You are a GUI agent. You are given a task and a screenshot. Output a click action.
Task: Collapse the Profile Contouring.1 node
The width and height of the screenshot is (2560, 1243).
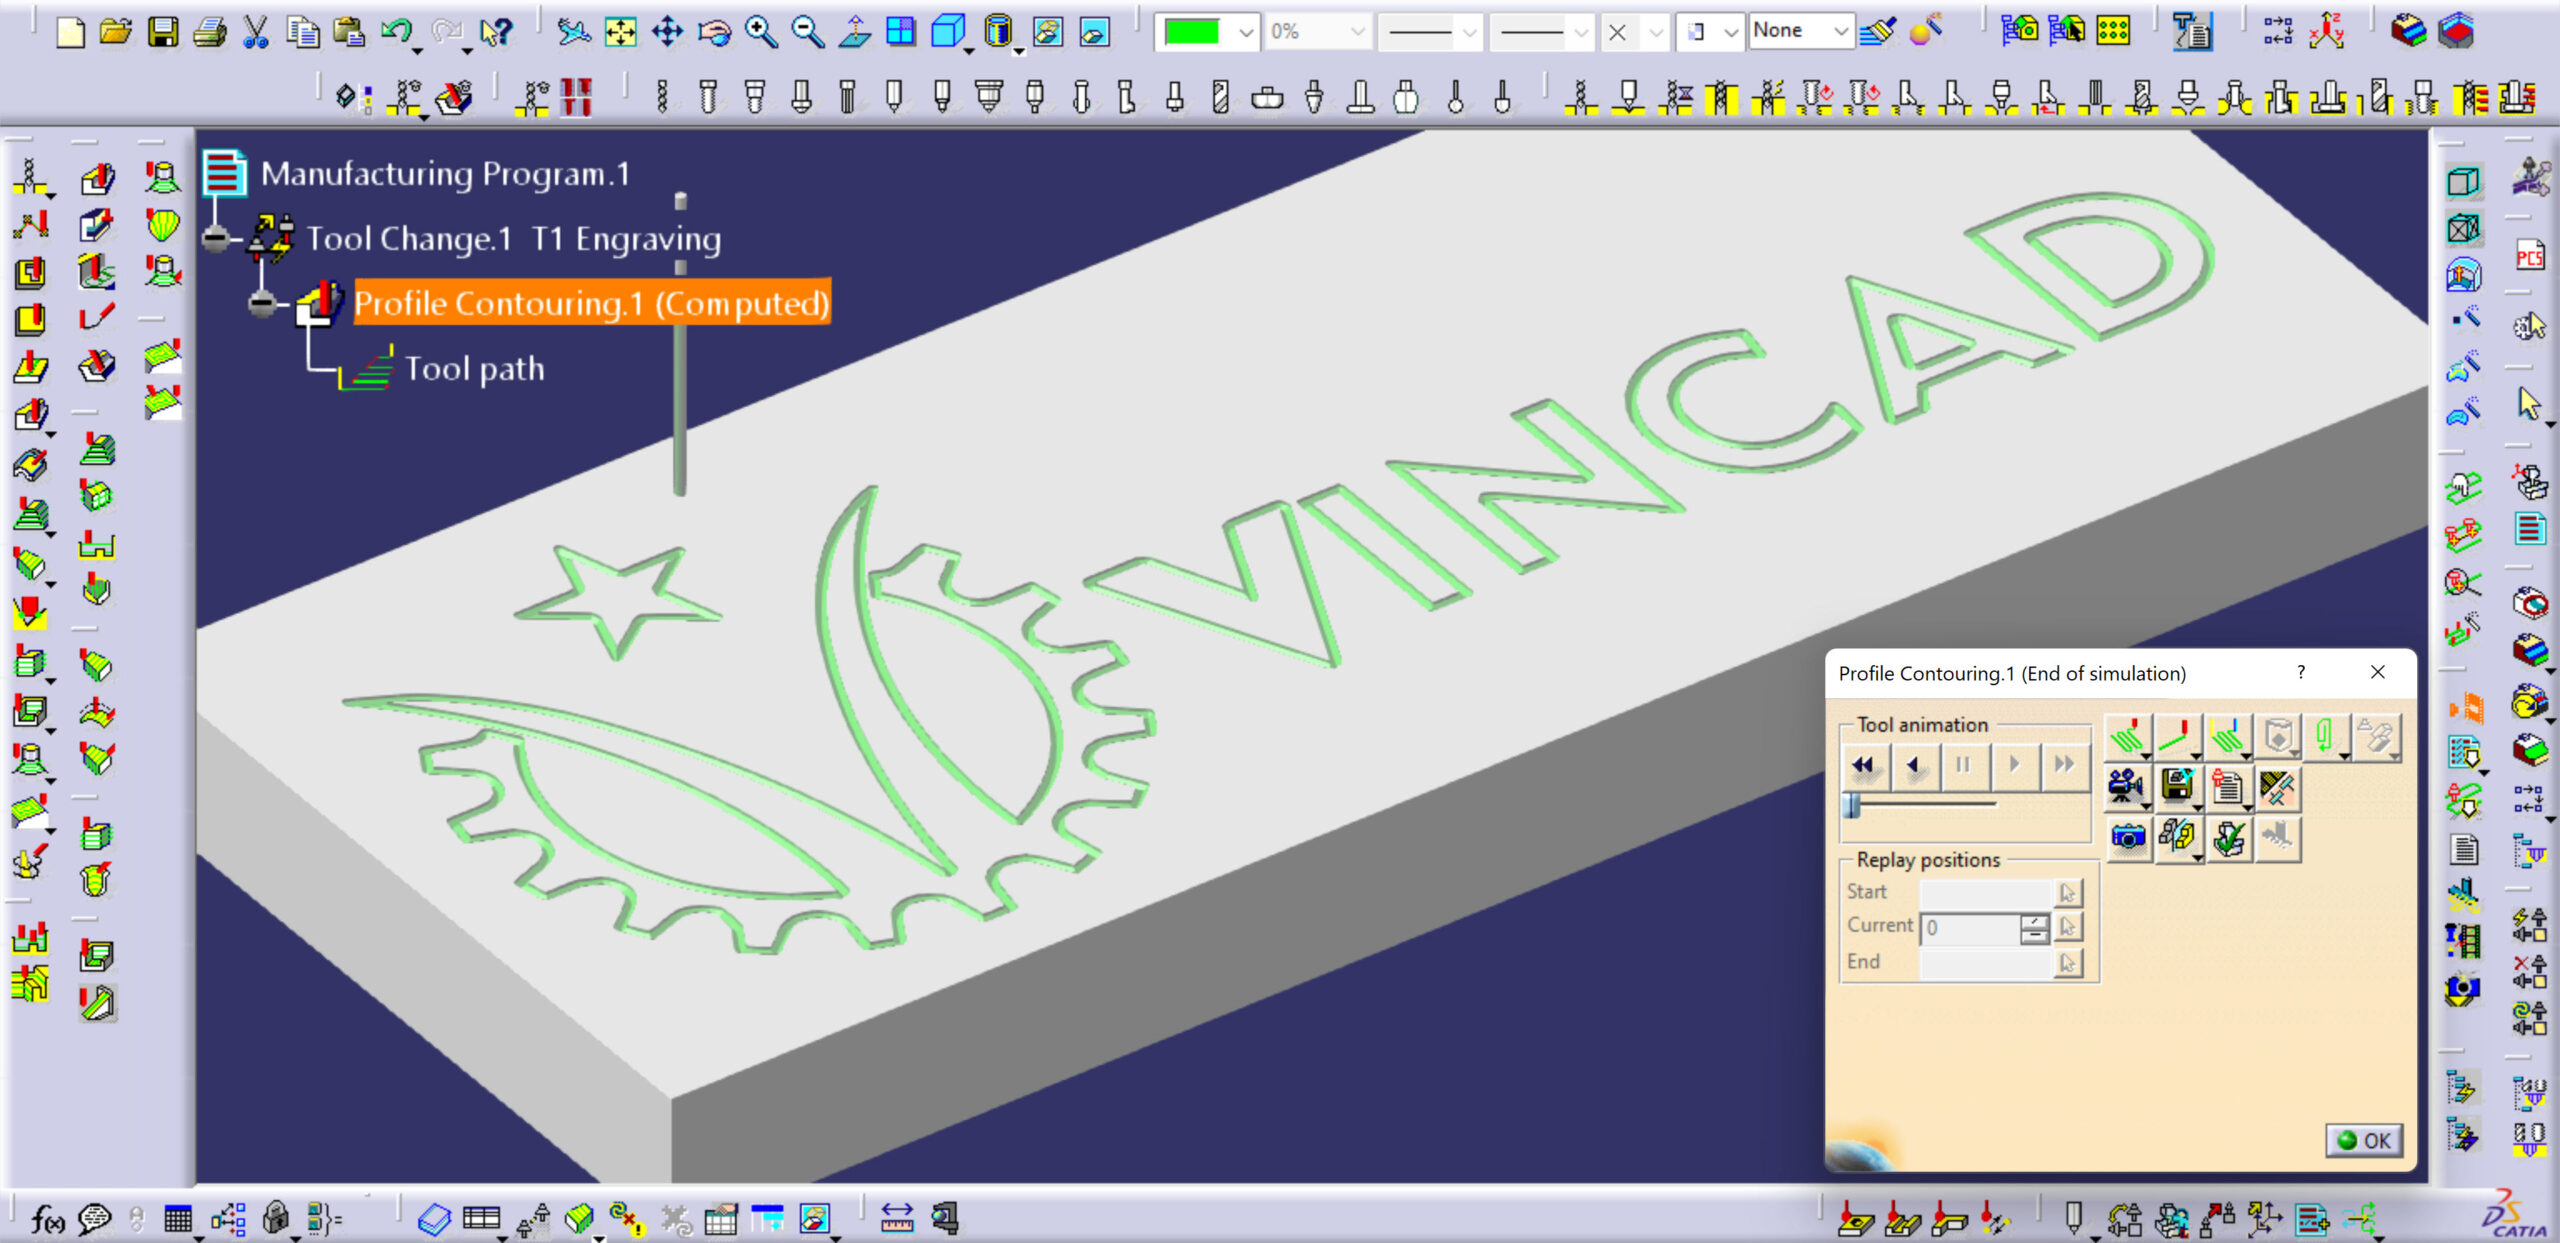coord(262,303)
